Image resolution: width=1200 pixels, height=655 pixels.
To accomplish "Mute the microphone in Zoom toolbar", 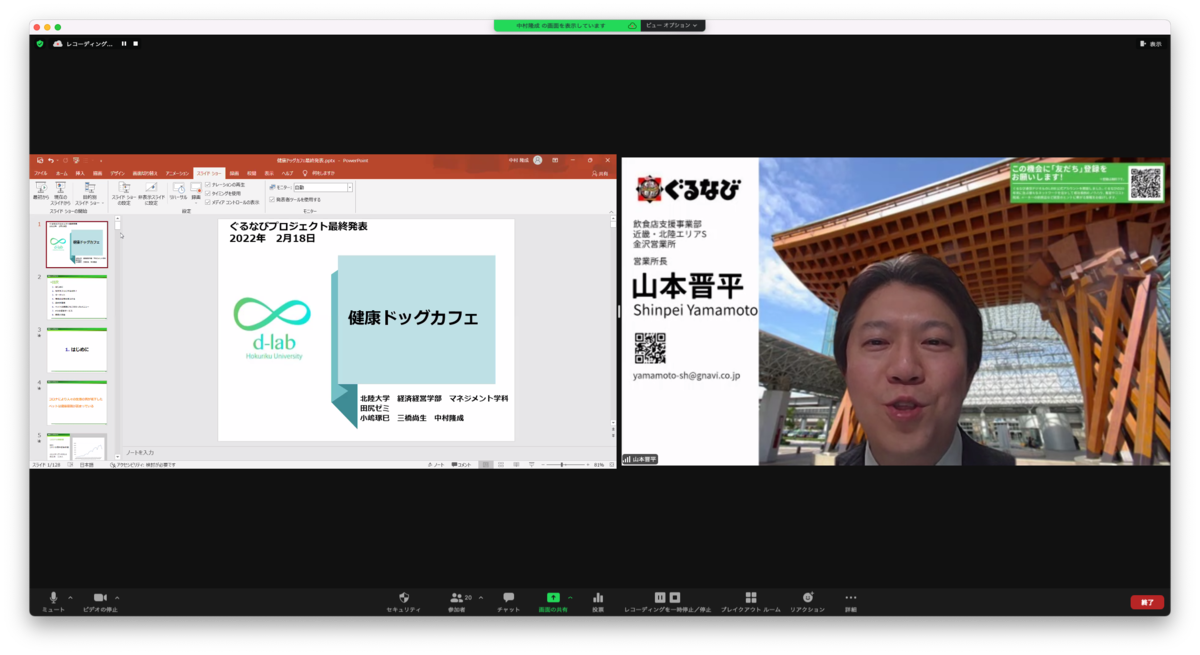I will click(53, 598).
